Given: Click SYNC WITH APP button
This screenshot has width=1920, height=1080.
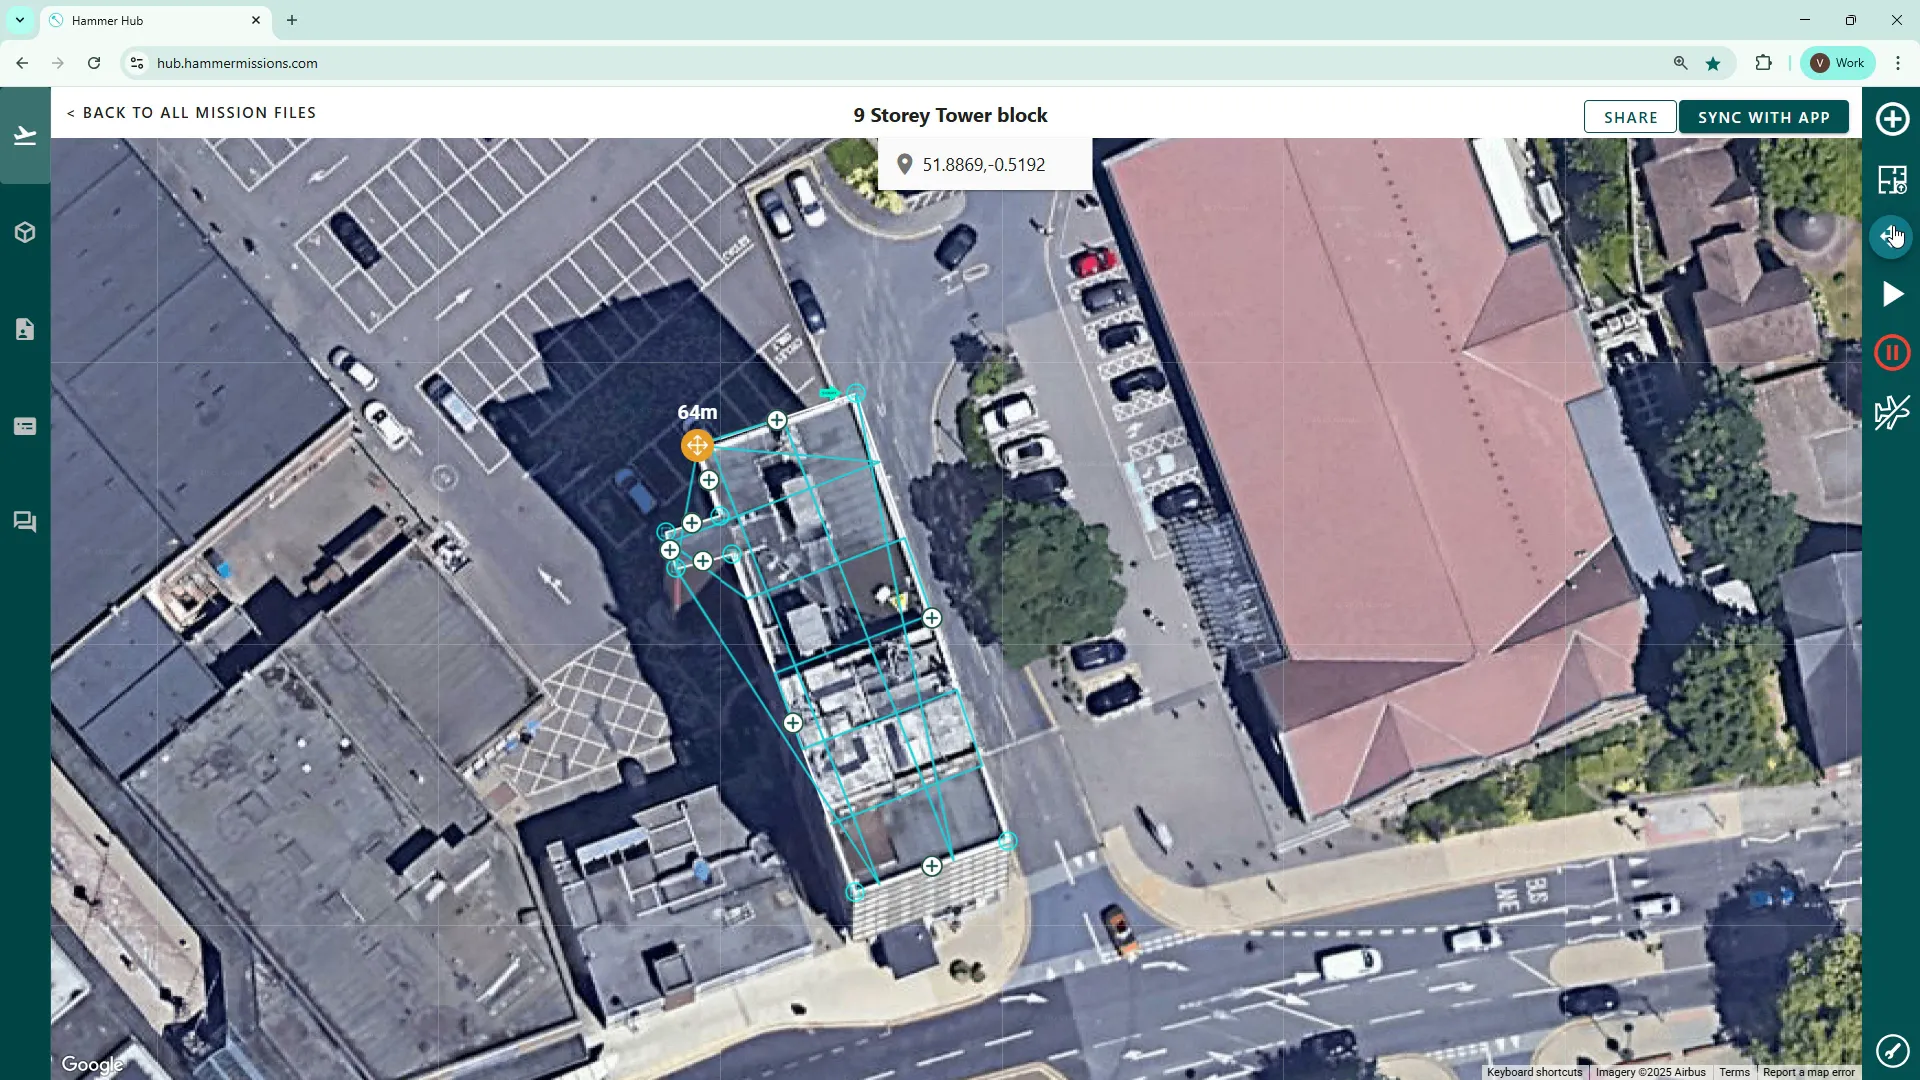Looking at the screenshot, I should point(1763,117).
